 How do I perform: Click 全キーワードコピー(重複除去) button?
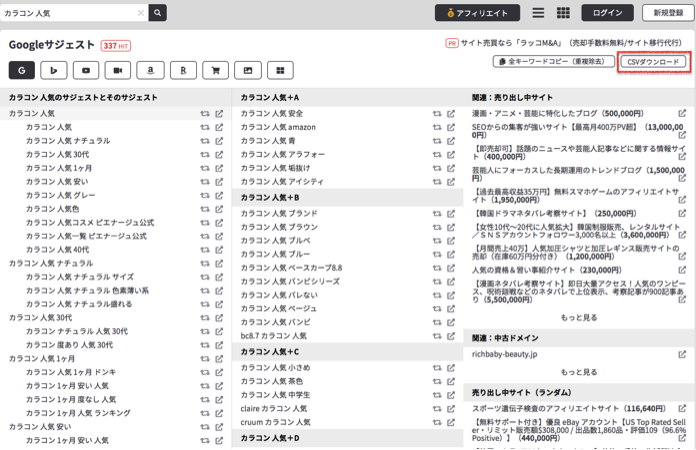pos(554,61)
